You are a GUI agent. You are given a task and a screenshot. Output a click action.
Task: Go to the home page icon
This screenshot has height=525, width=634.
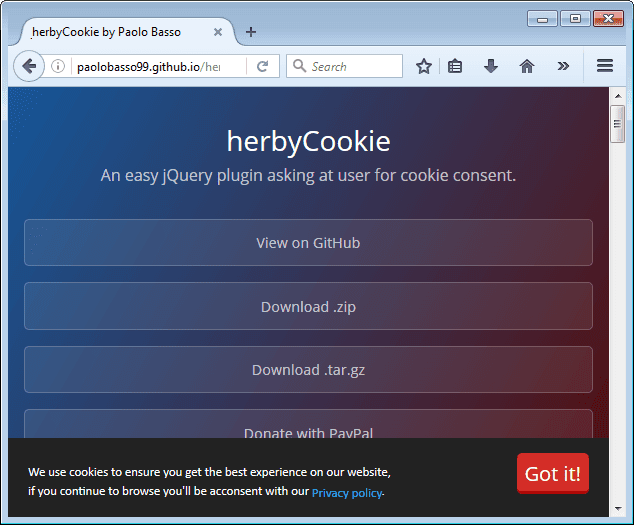pos(527,66)
